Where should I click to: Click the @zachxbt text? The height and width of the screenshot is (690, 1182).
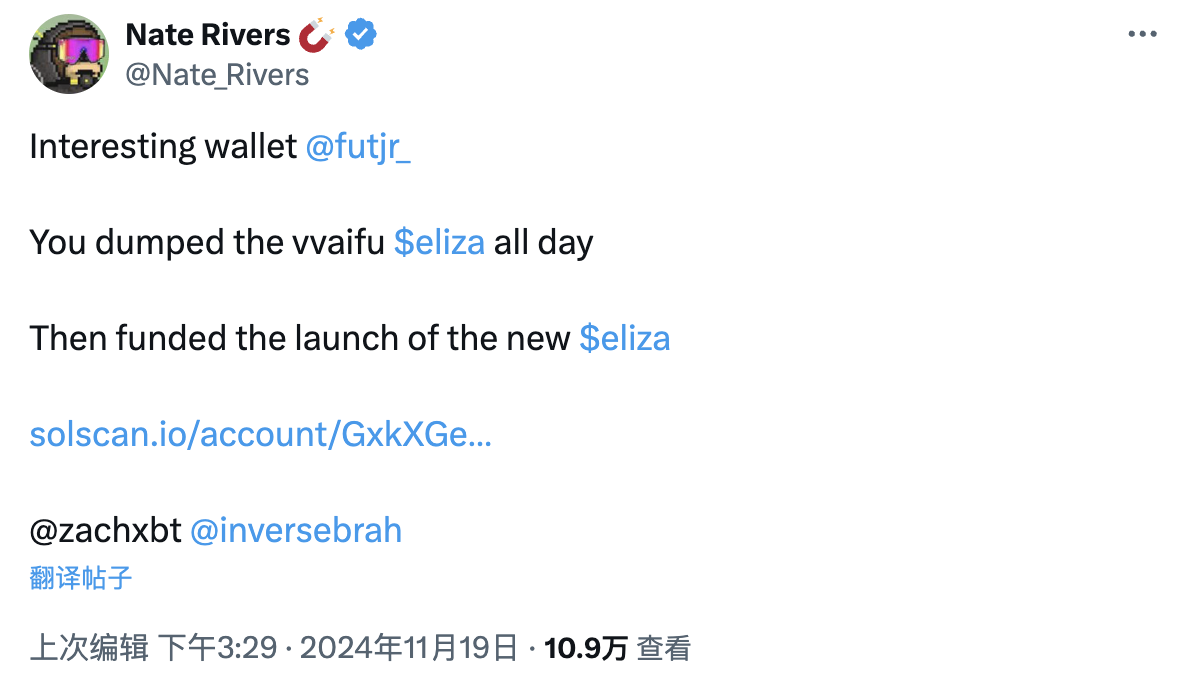[106, 530]
